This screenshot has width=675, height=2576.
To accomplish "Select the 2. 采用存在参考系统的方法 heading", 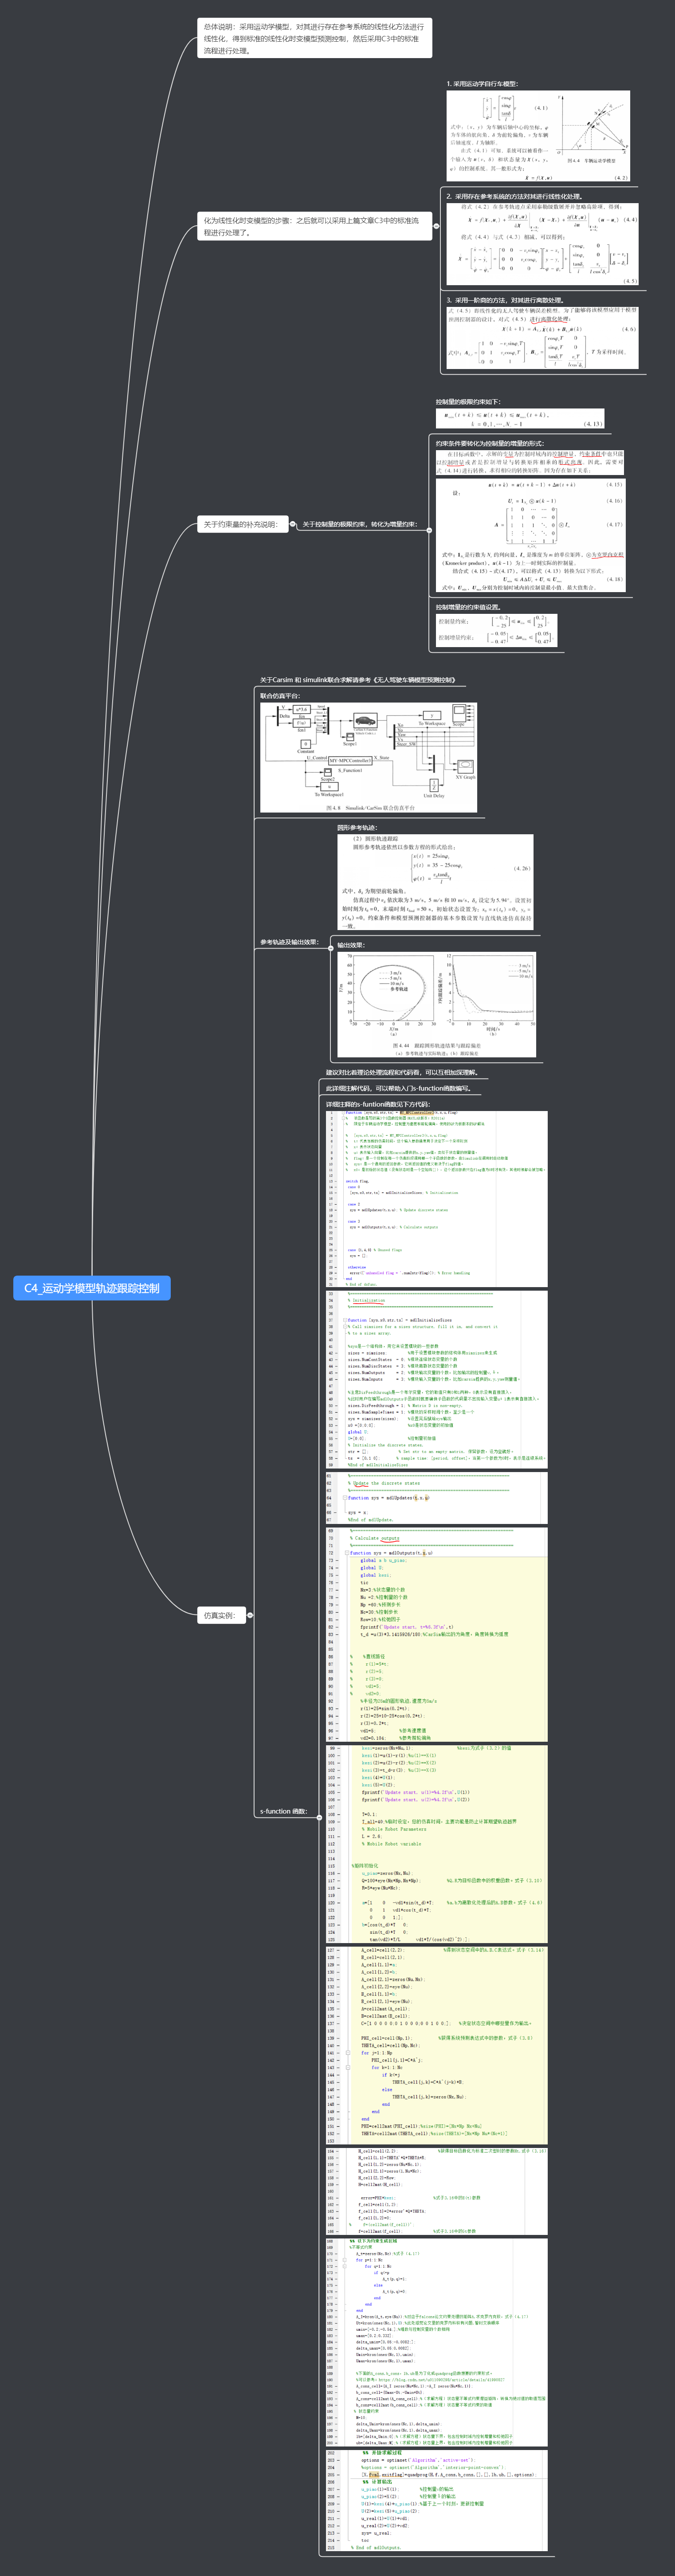I will pos(514,197).
